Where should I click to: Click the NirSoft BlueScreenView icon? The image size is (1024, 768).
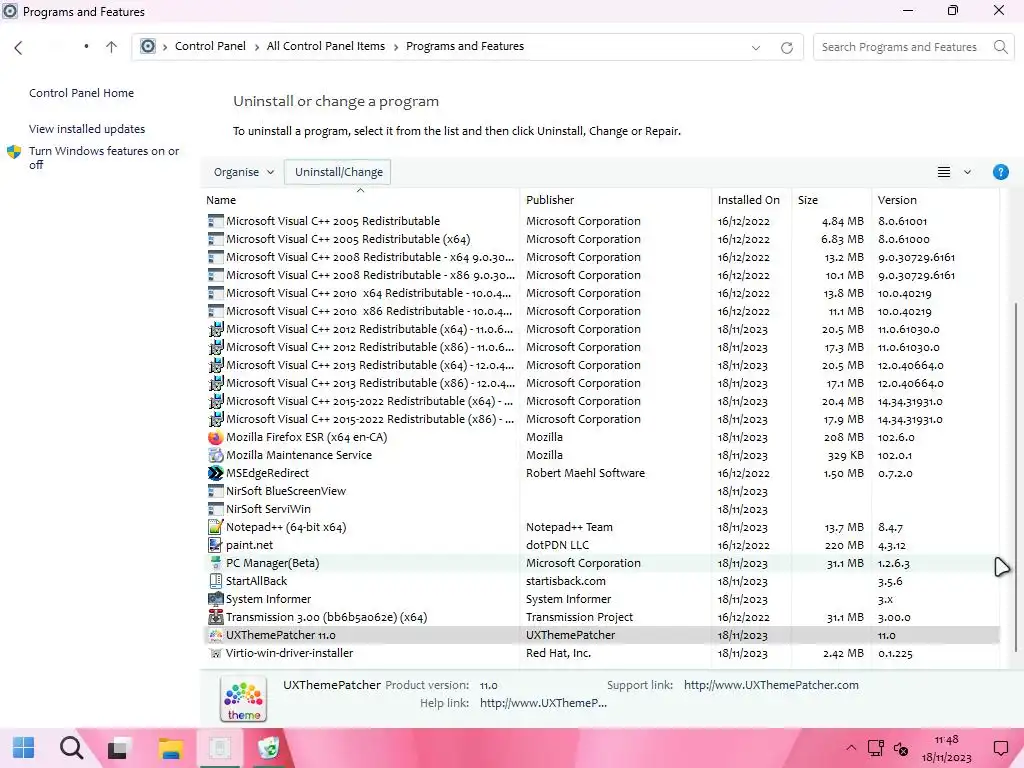click(216, 491)
